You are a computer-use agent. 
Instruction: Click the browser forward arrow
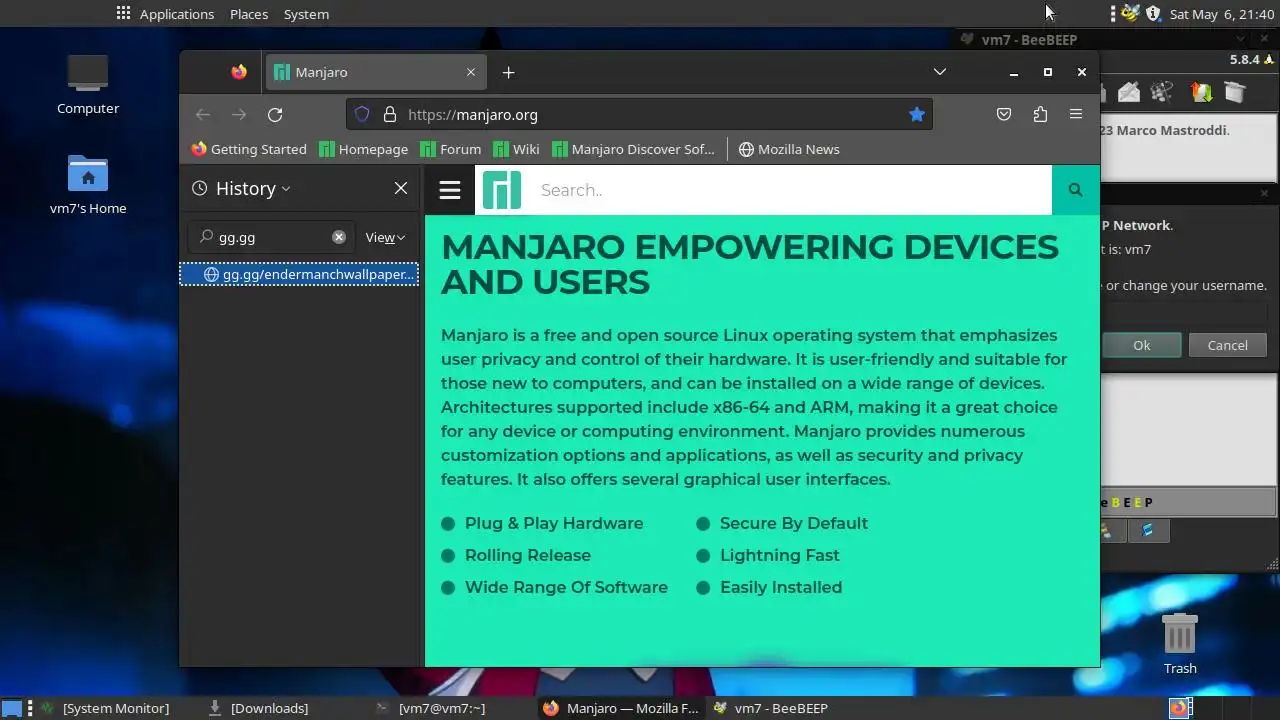pos(239,114)
